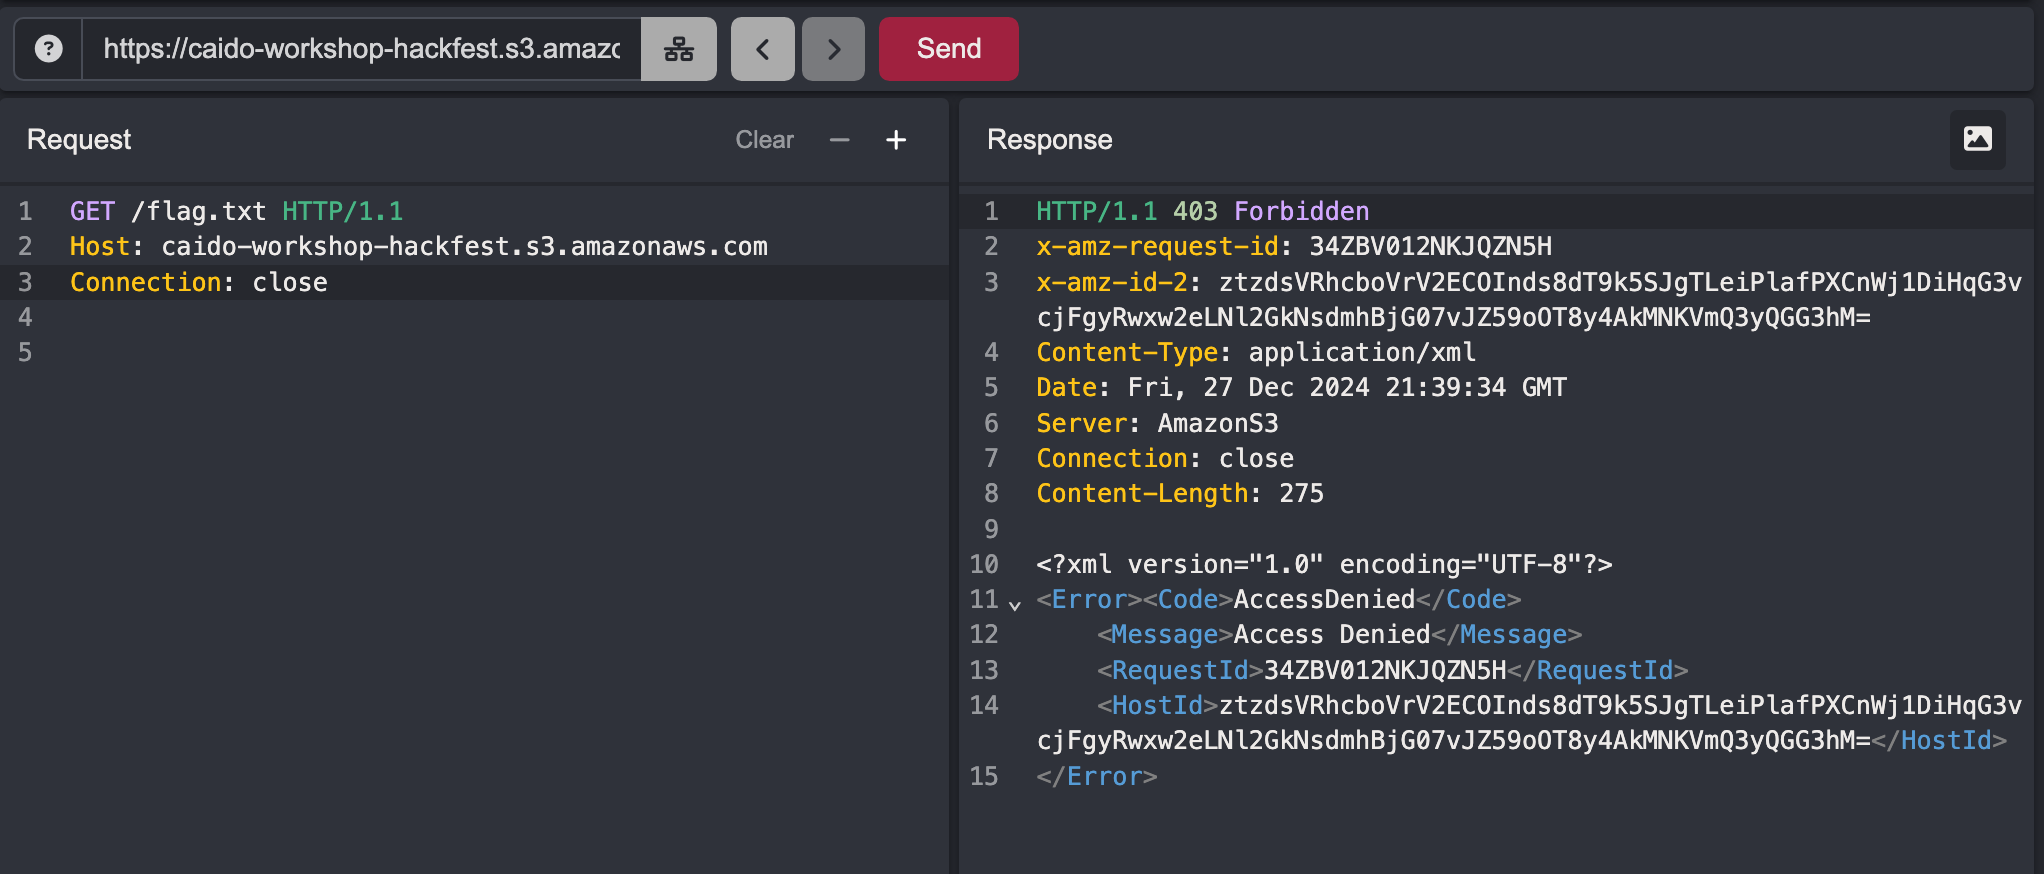Viewport: 2044px width, 874px height.
Task: Click the x-amz-id-2 header name
Action: [x=1111, y=282]
